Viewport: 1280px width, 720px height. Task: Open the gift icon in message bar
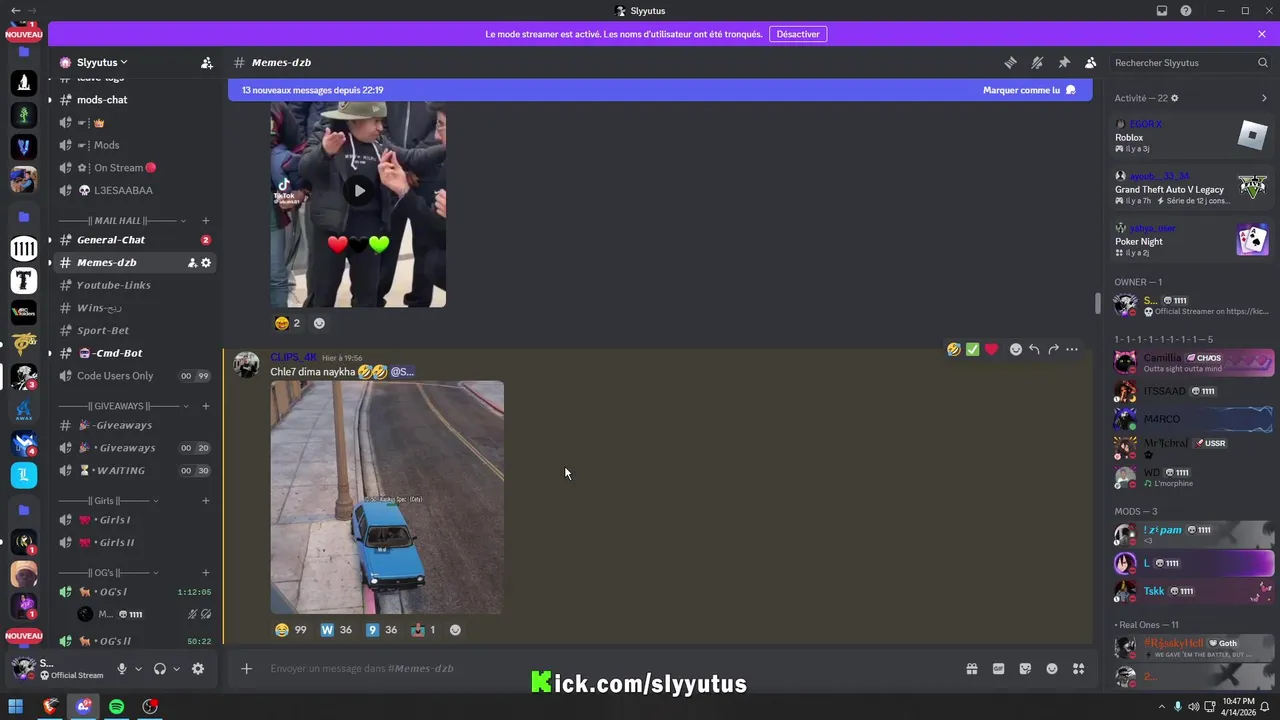click(x=971, y=669)
